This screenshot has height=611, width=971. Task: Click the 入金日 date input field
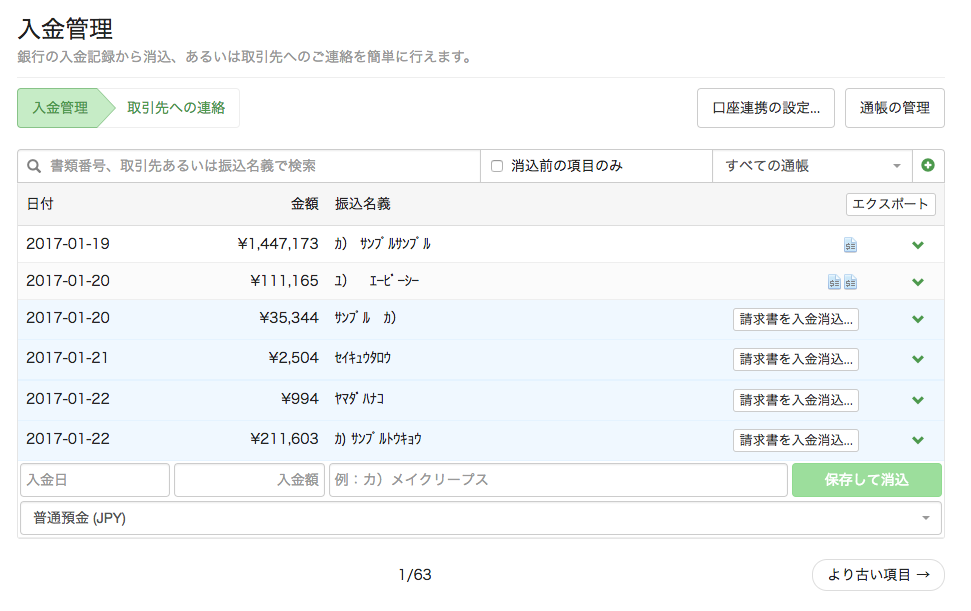click(95, 480)
